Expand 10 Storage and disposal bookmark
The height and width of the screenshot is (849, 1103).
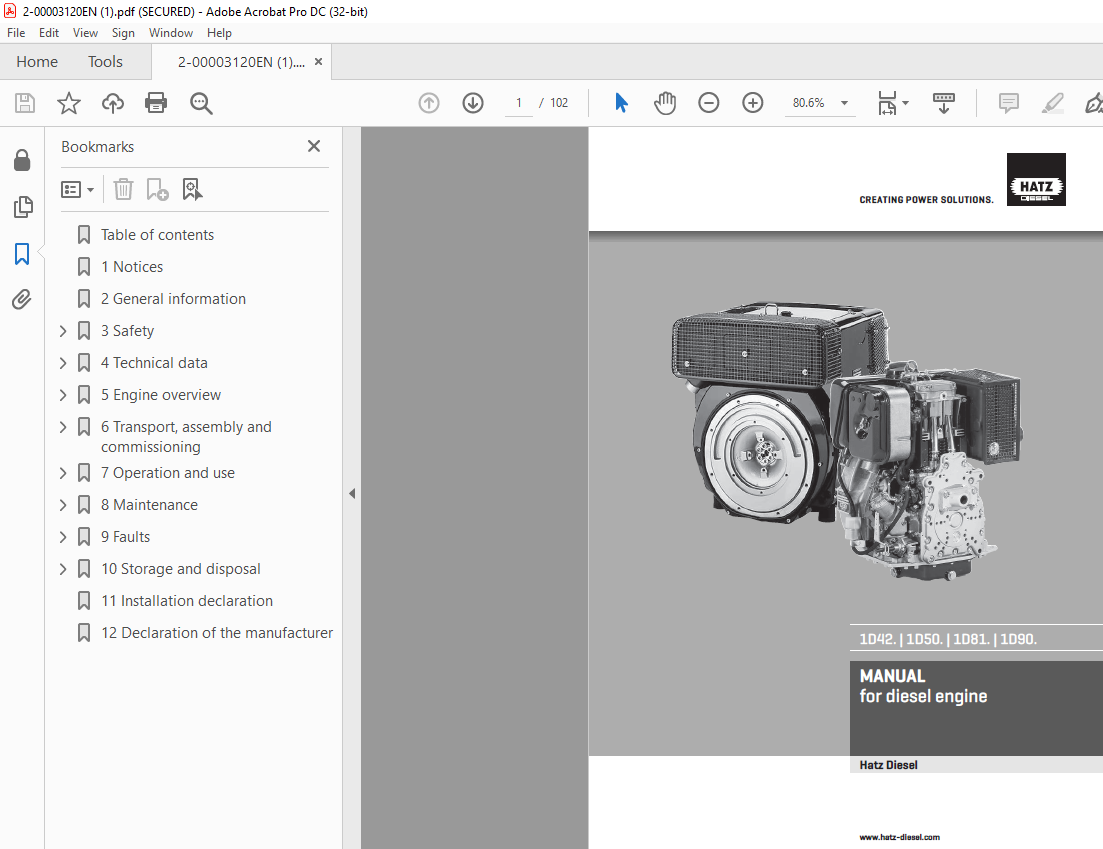(63, 569)
